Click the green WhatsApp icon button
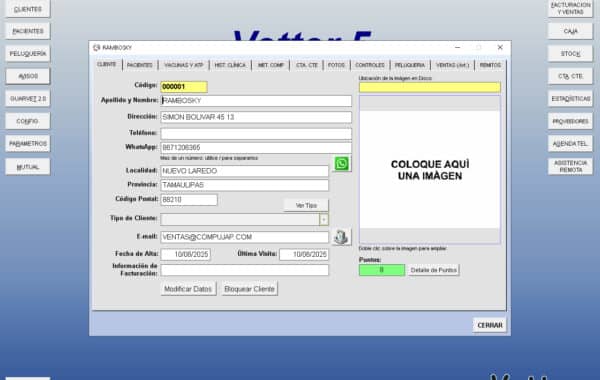600x380 pixels. (342, 164)
